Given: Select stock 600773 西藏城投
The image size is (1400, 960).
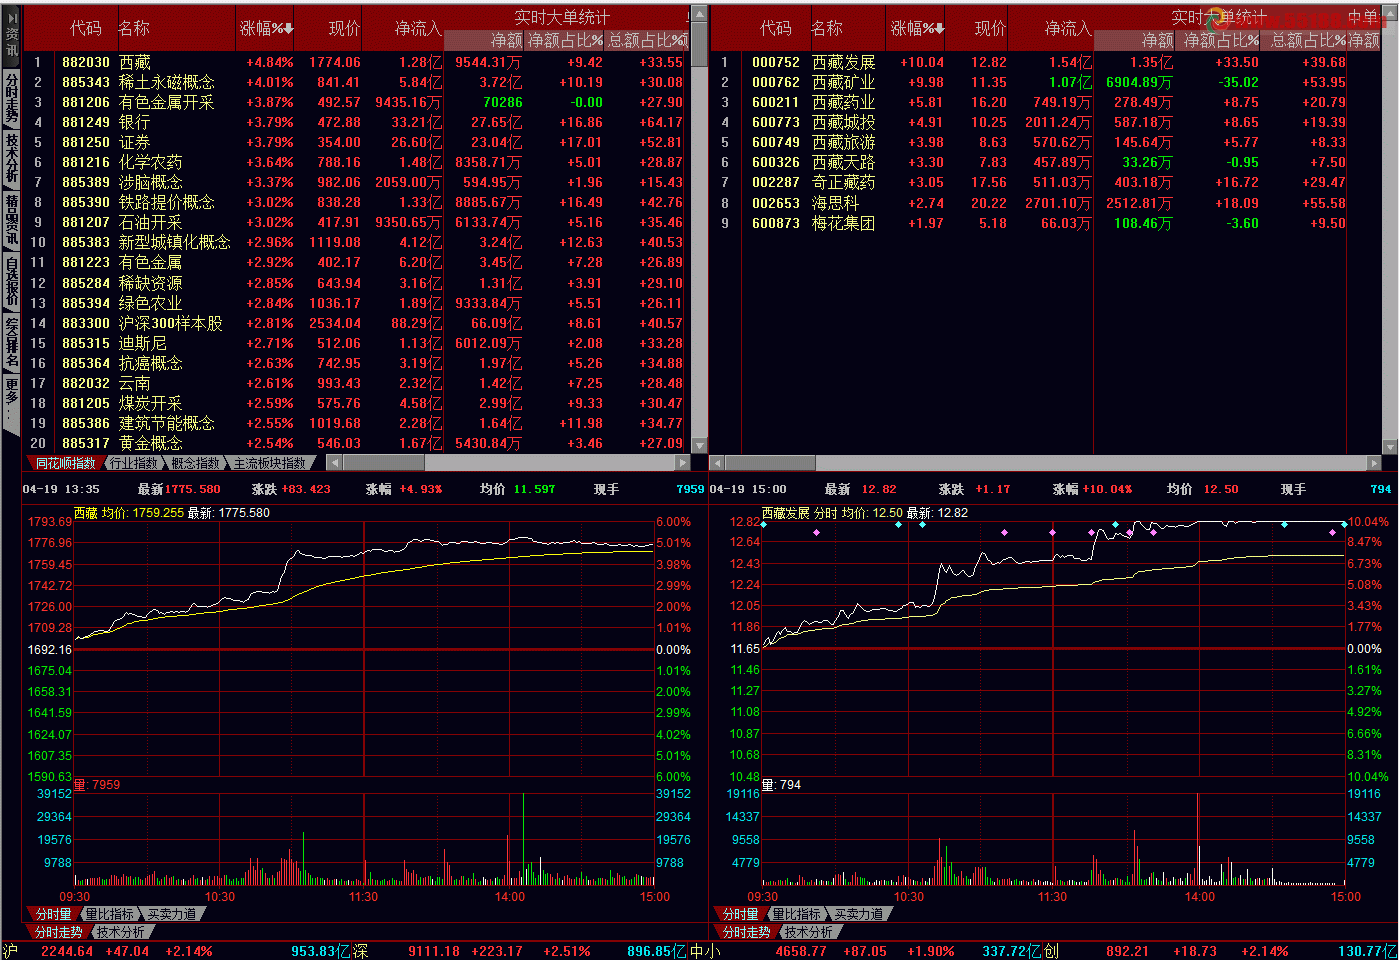Looking at the screenshot, I should [x=1046, y=122].
